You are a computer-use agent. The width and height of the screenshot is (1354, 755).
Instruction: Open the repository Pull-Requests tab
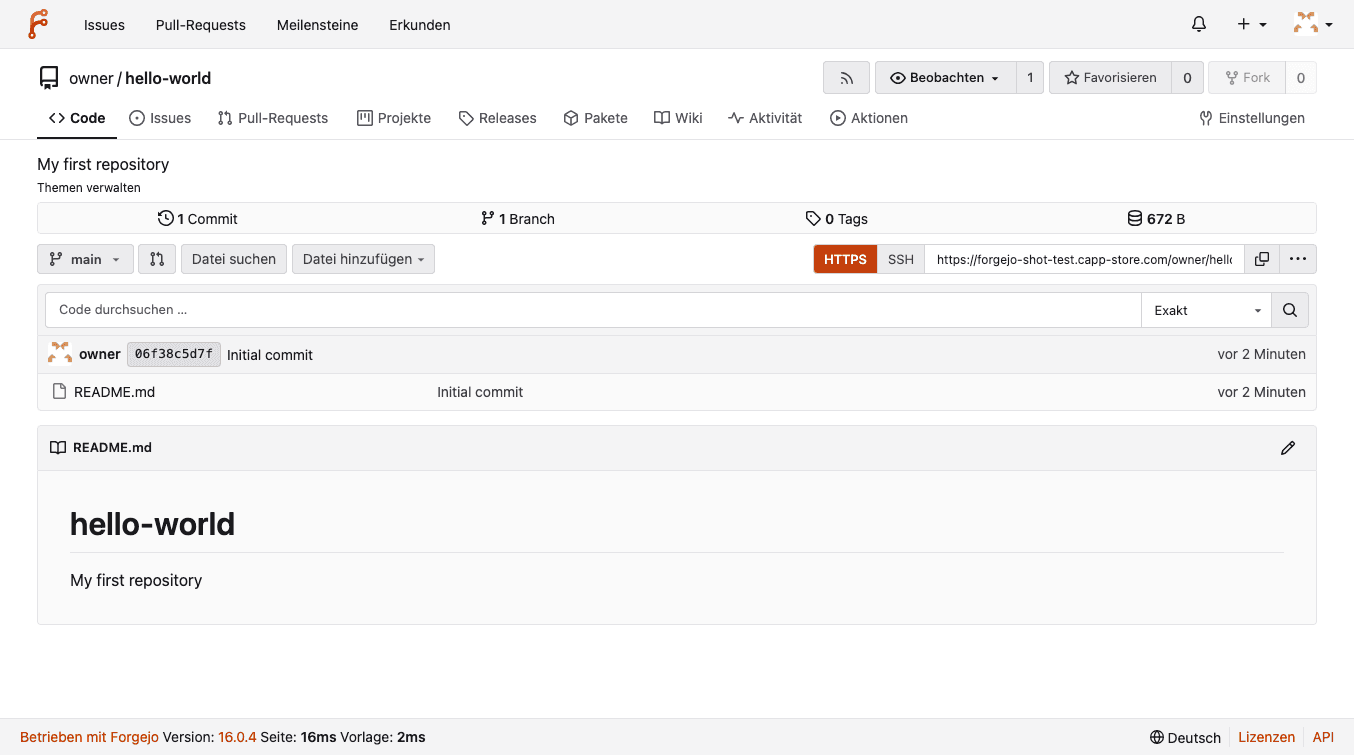click(x=273, y=118)
